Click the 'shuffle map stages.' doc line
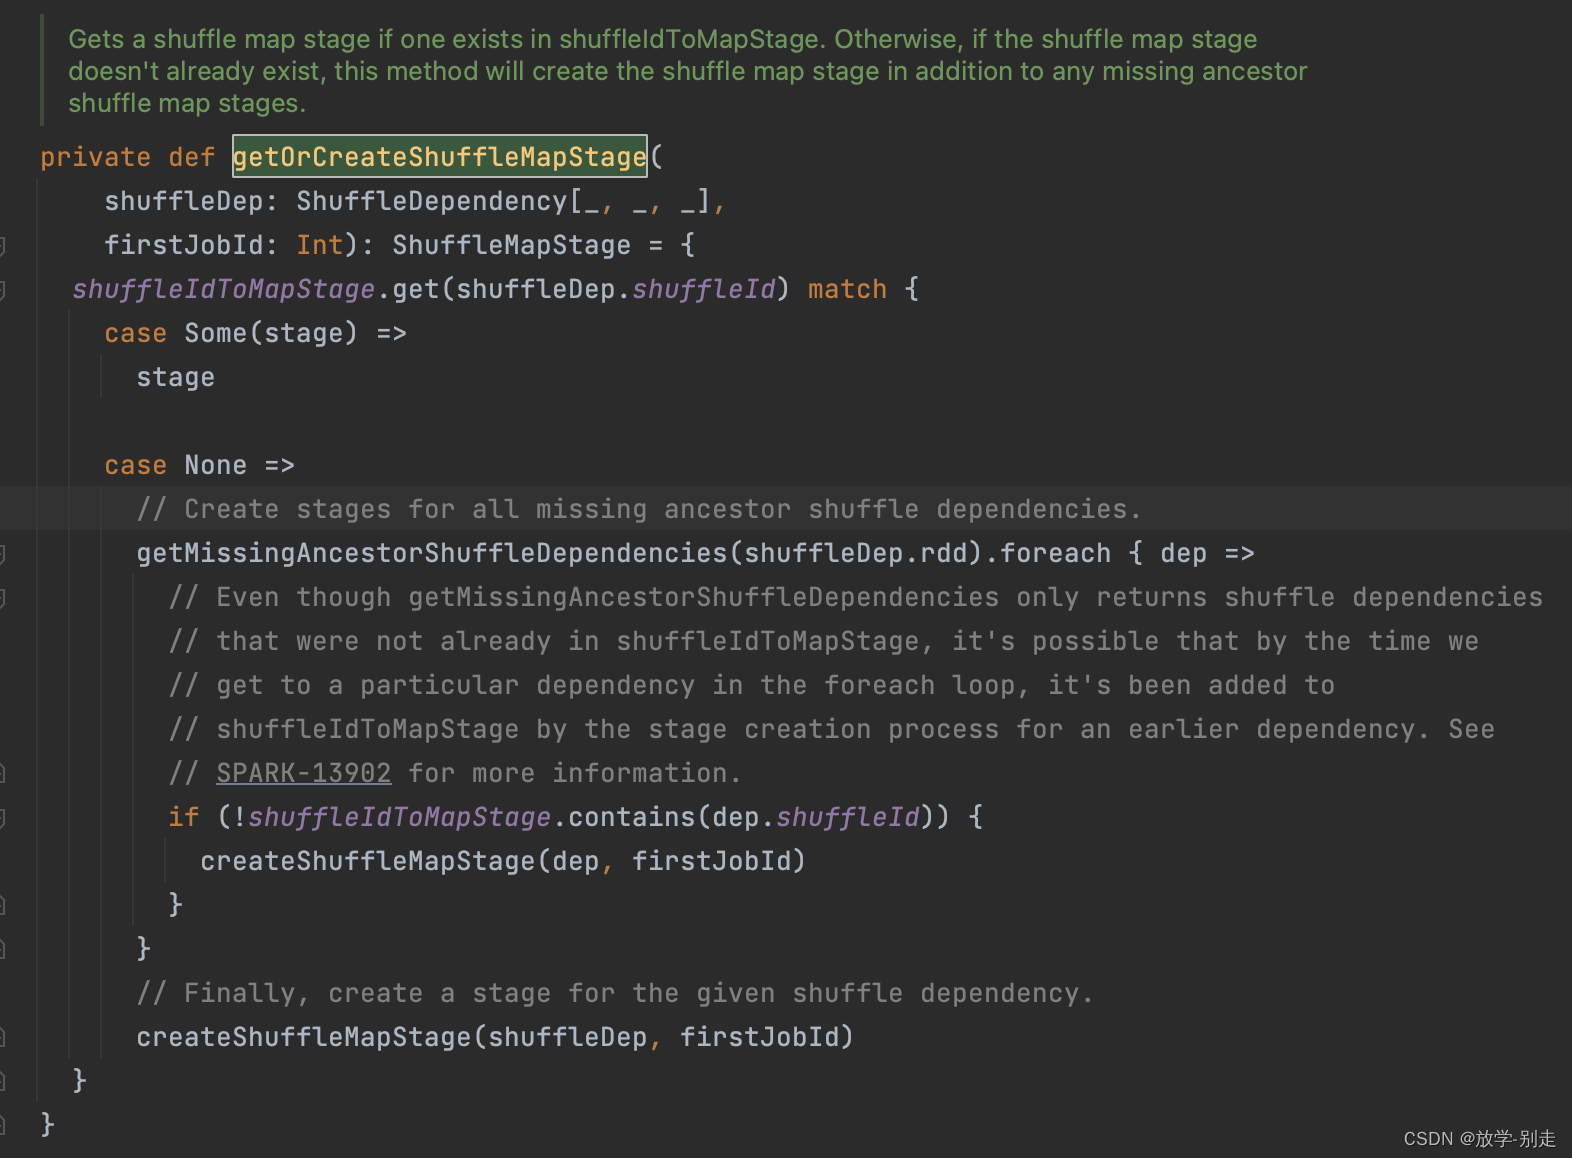 coord(187,103)
